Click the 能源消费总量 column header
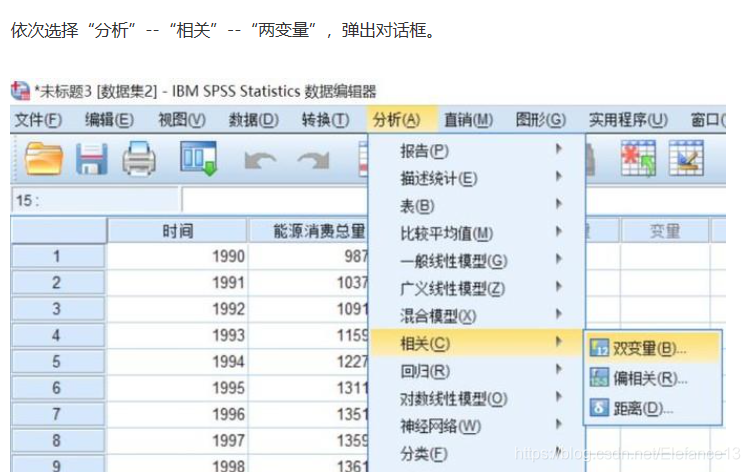The width and height of the screenshot is (750, 472). 308,231
